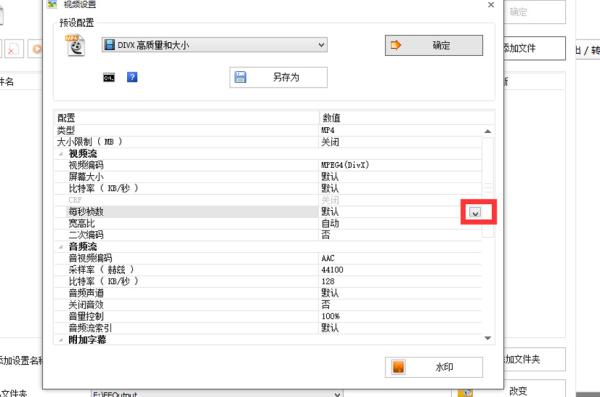The height and width of the screenshot is (397, 600).
Task: Click the black command-line icon
Action: (x=109, y=77)
